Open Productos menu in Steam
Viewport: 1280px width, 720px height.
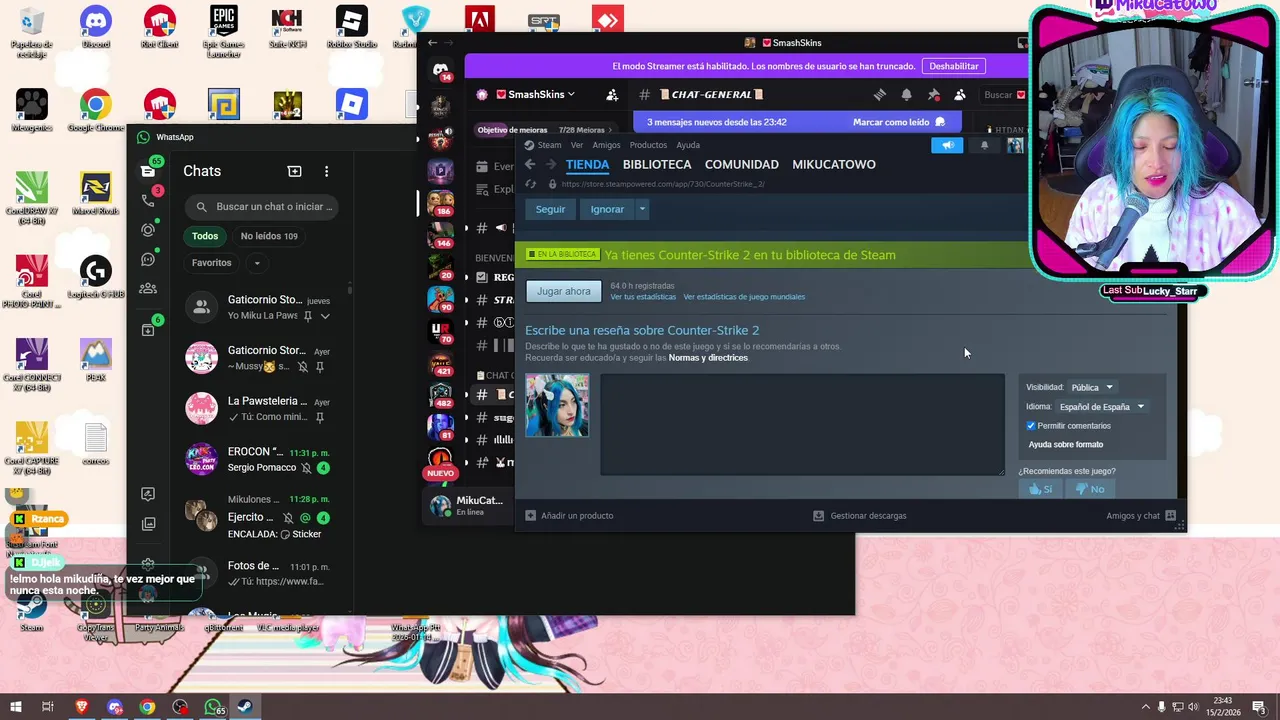[648, 145]
